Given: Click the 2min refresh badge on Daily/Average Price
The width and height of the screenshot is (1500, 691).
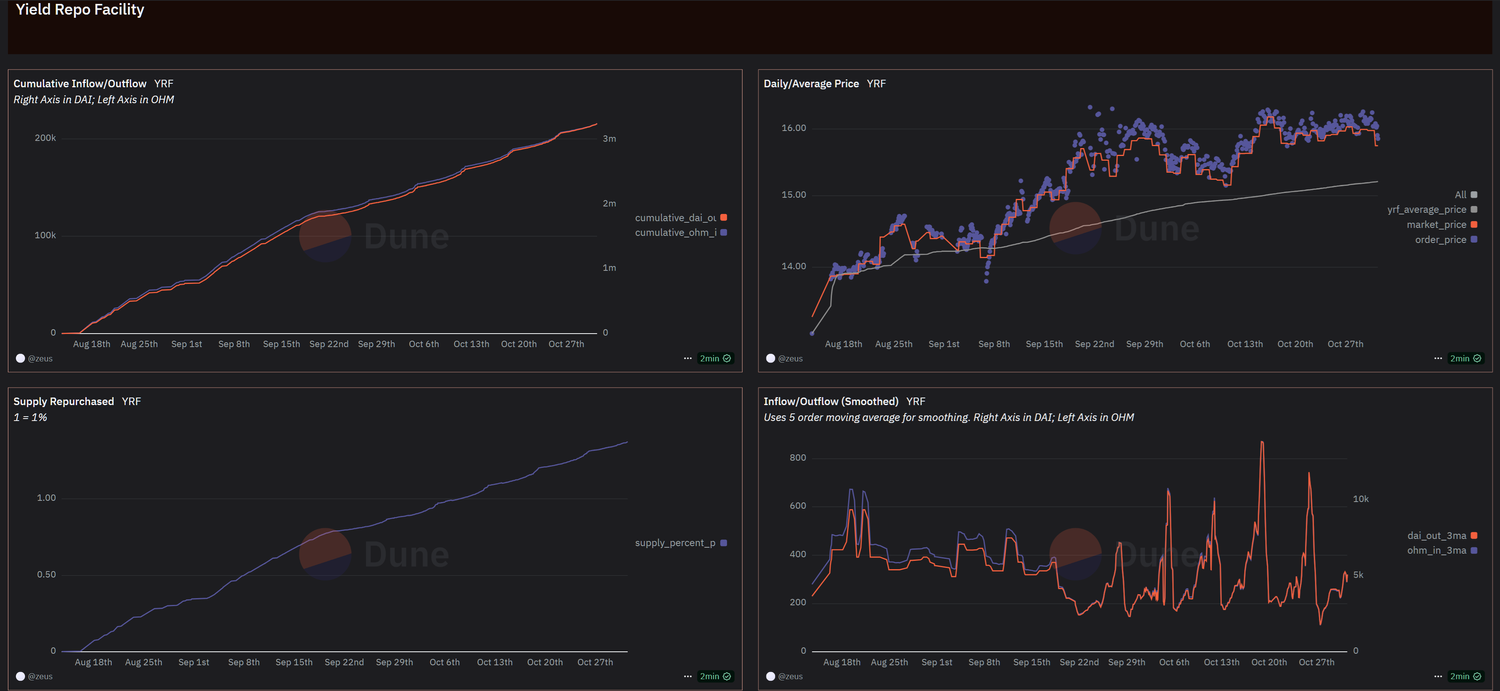Looking at the screenshot, I should point(1466,358).
